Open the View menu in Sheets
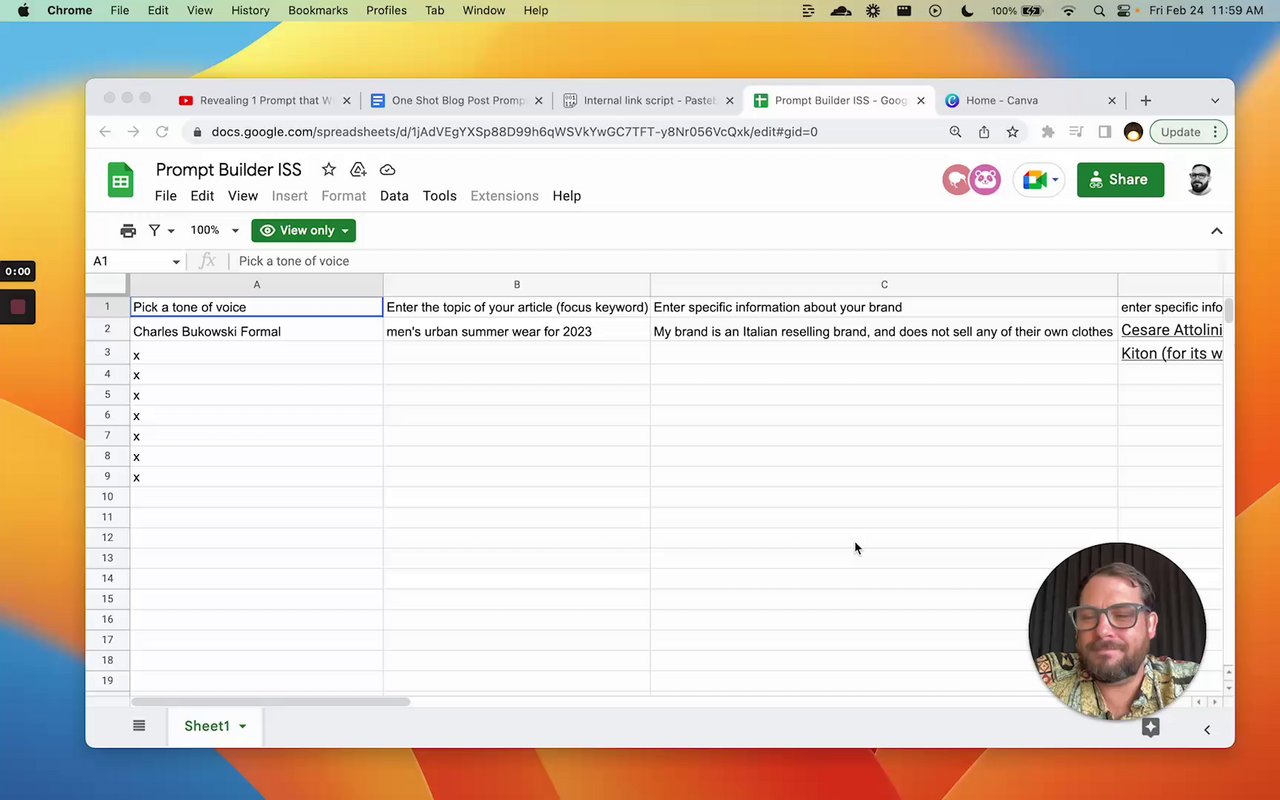This screenshot has width=1280, height=800. pos(243,196)
